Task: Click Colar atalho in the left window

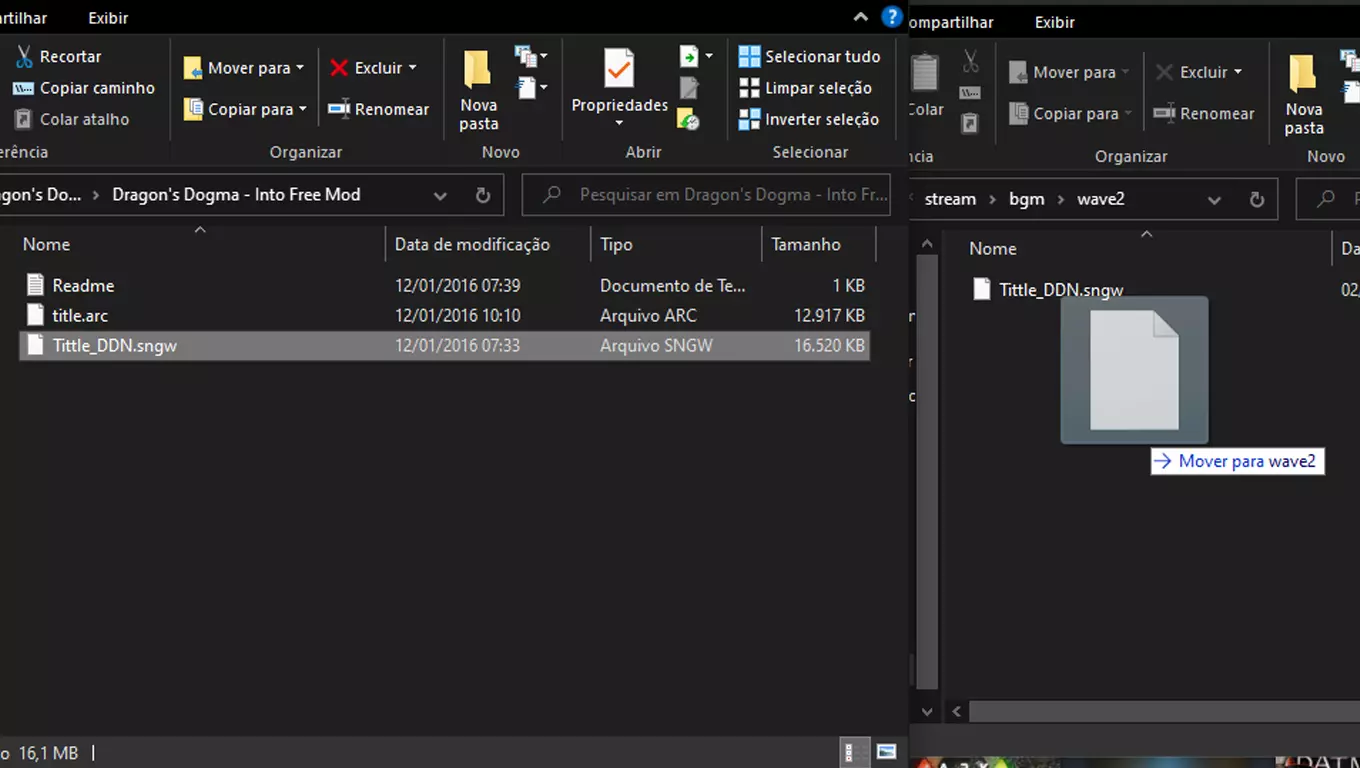Action: [x=71, y=119]
